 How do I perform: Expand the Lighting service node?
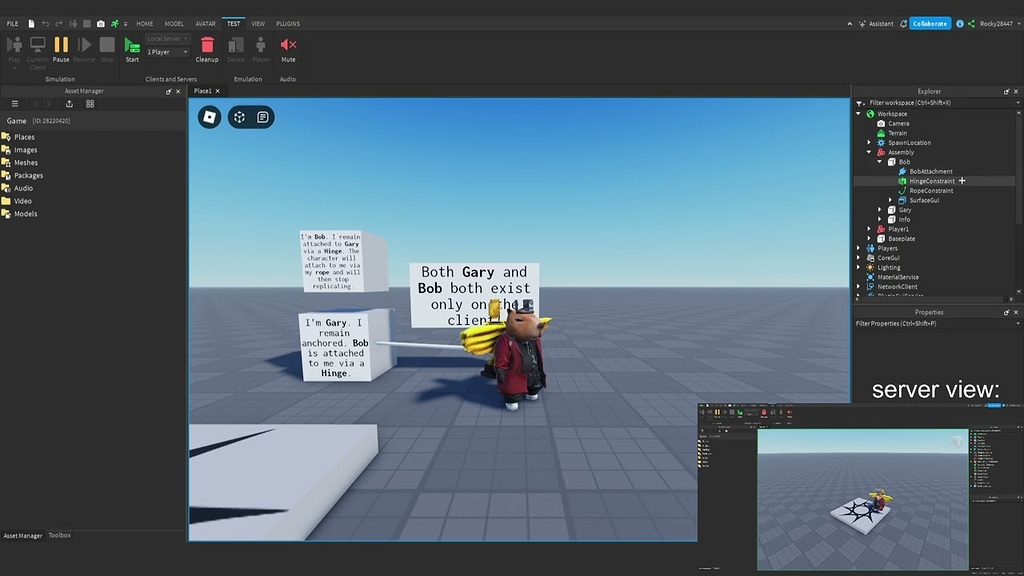[x=859, y=267]
